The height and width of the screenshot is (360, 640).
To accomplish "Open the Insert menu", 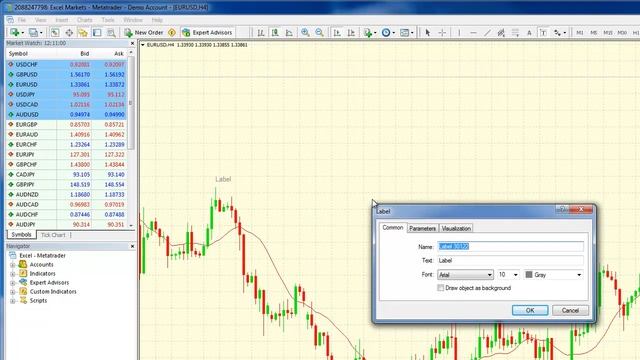I will pyautogui.click(x=62, y=20).
